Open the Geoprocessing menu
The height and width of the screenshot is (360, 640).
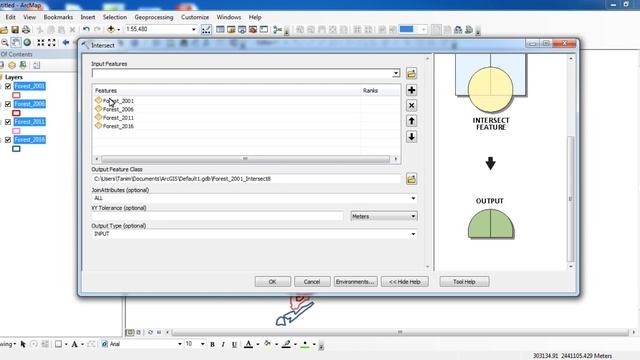[154, 17]
